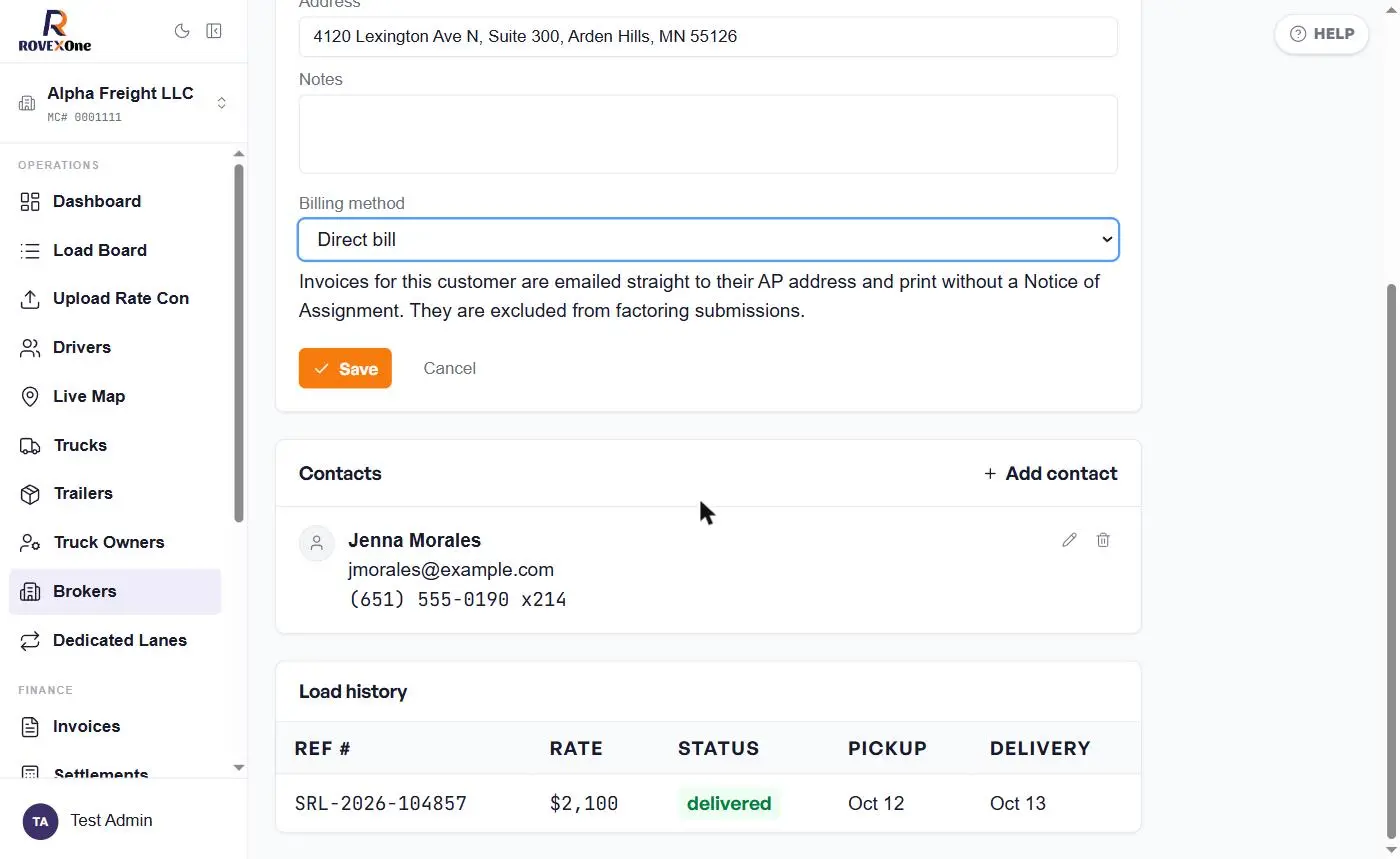Screen dimensions: 1400x859
Task: Navigate to Dedicated Lanes
Action: click(x=115, y=641)
